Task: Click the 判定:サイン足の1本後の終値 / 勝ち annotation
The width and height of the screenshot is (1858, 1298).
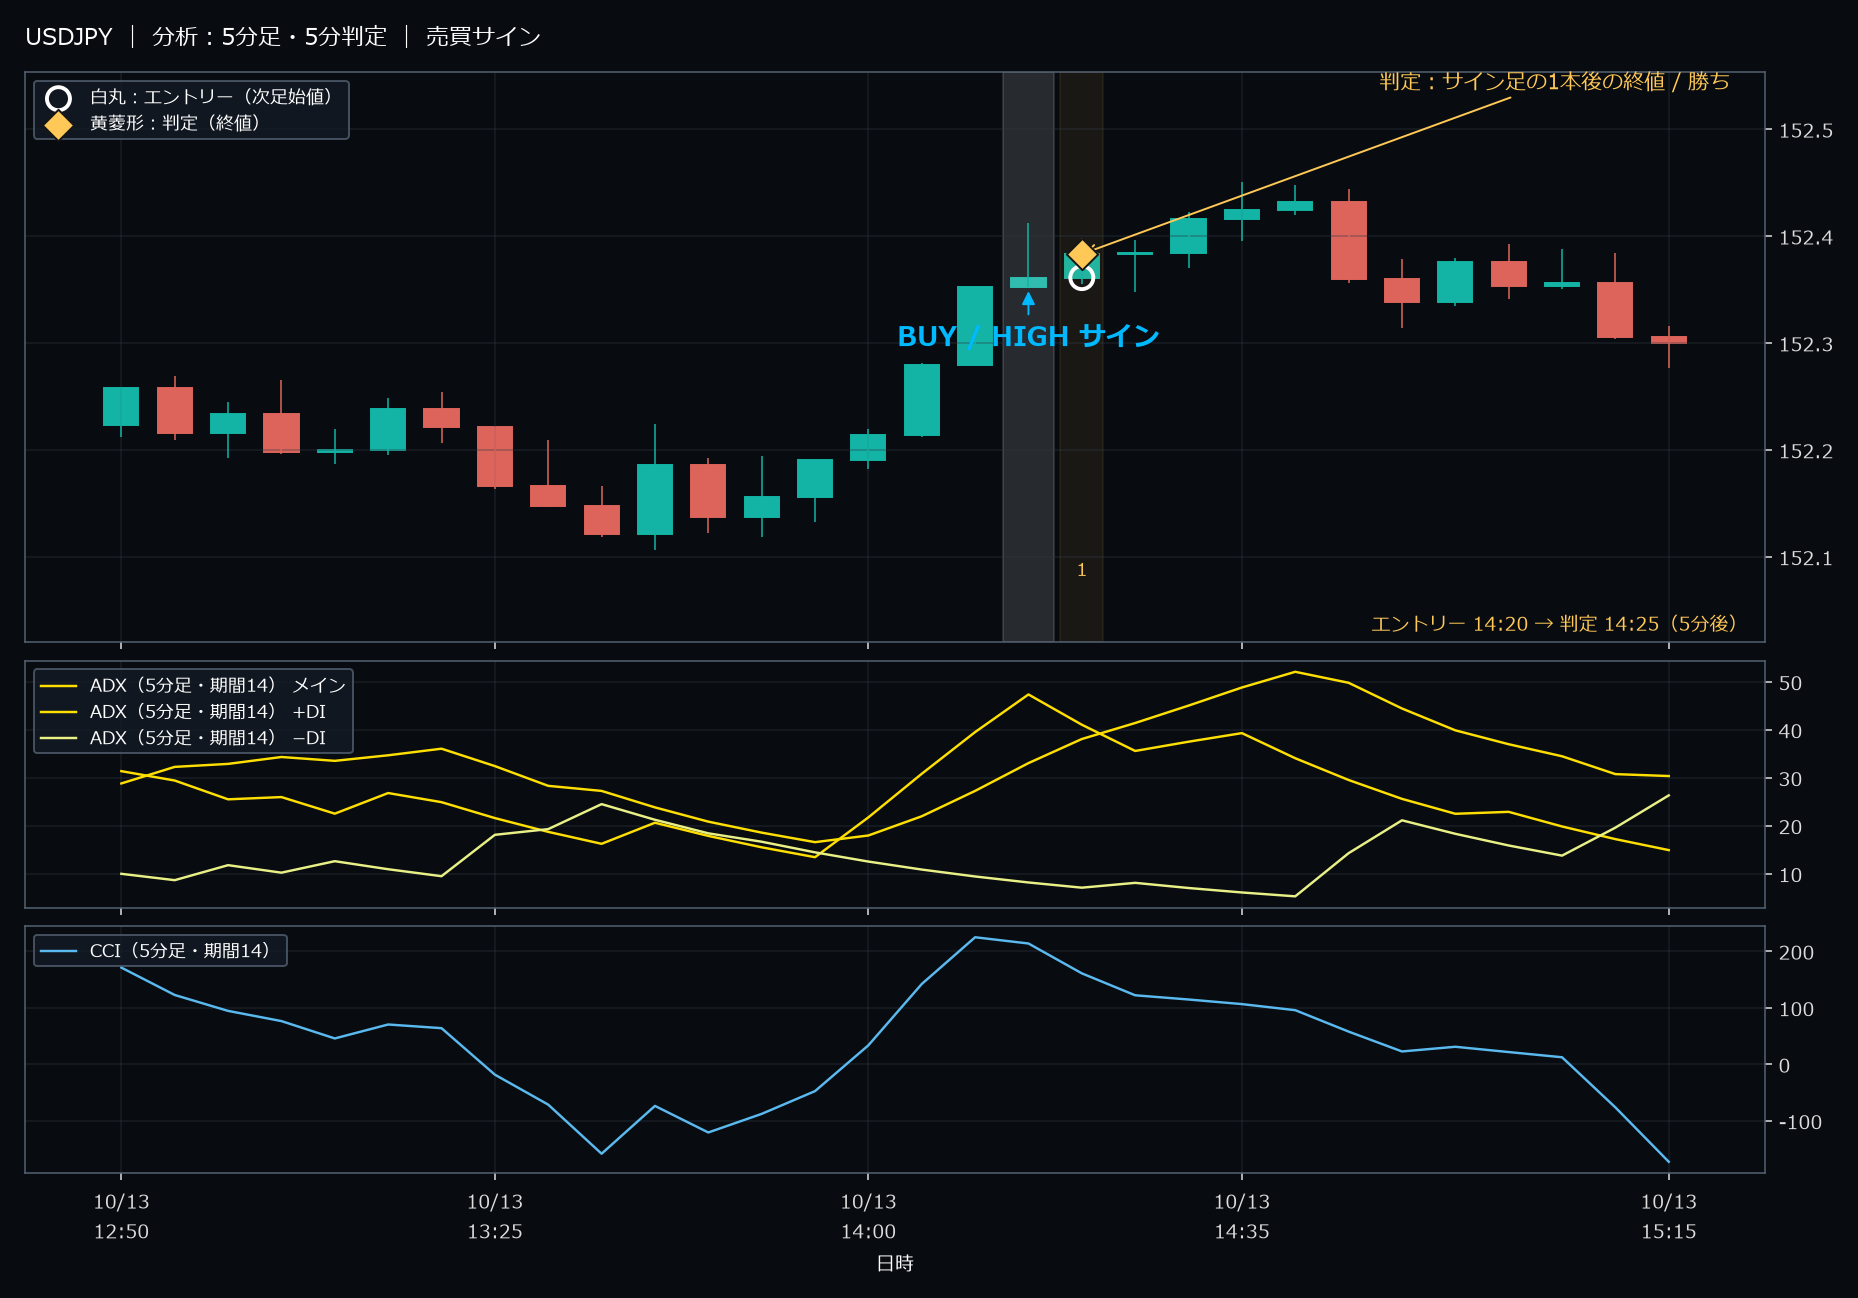Action: pos(1554,81)
